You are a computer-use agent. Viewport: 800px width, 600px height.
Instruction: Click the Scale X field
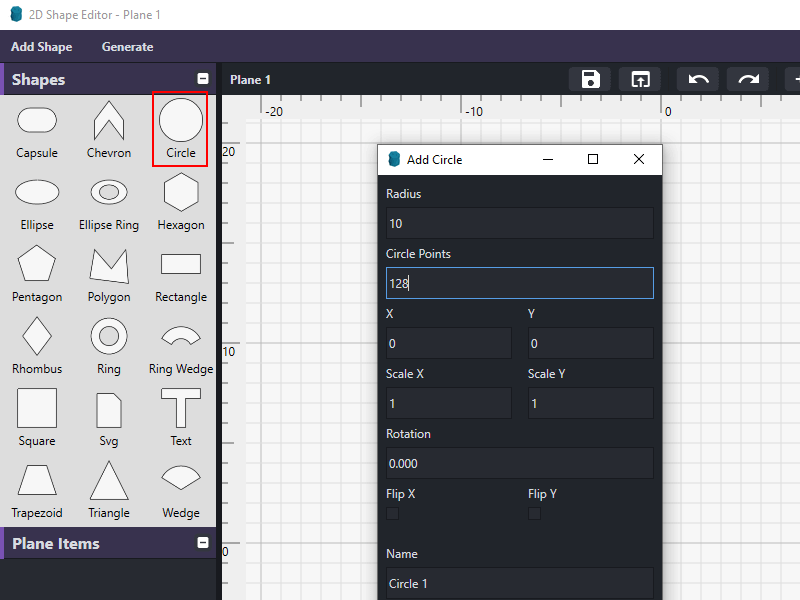point(448,403)
